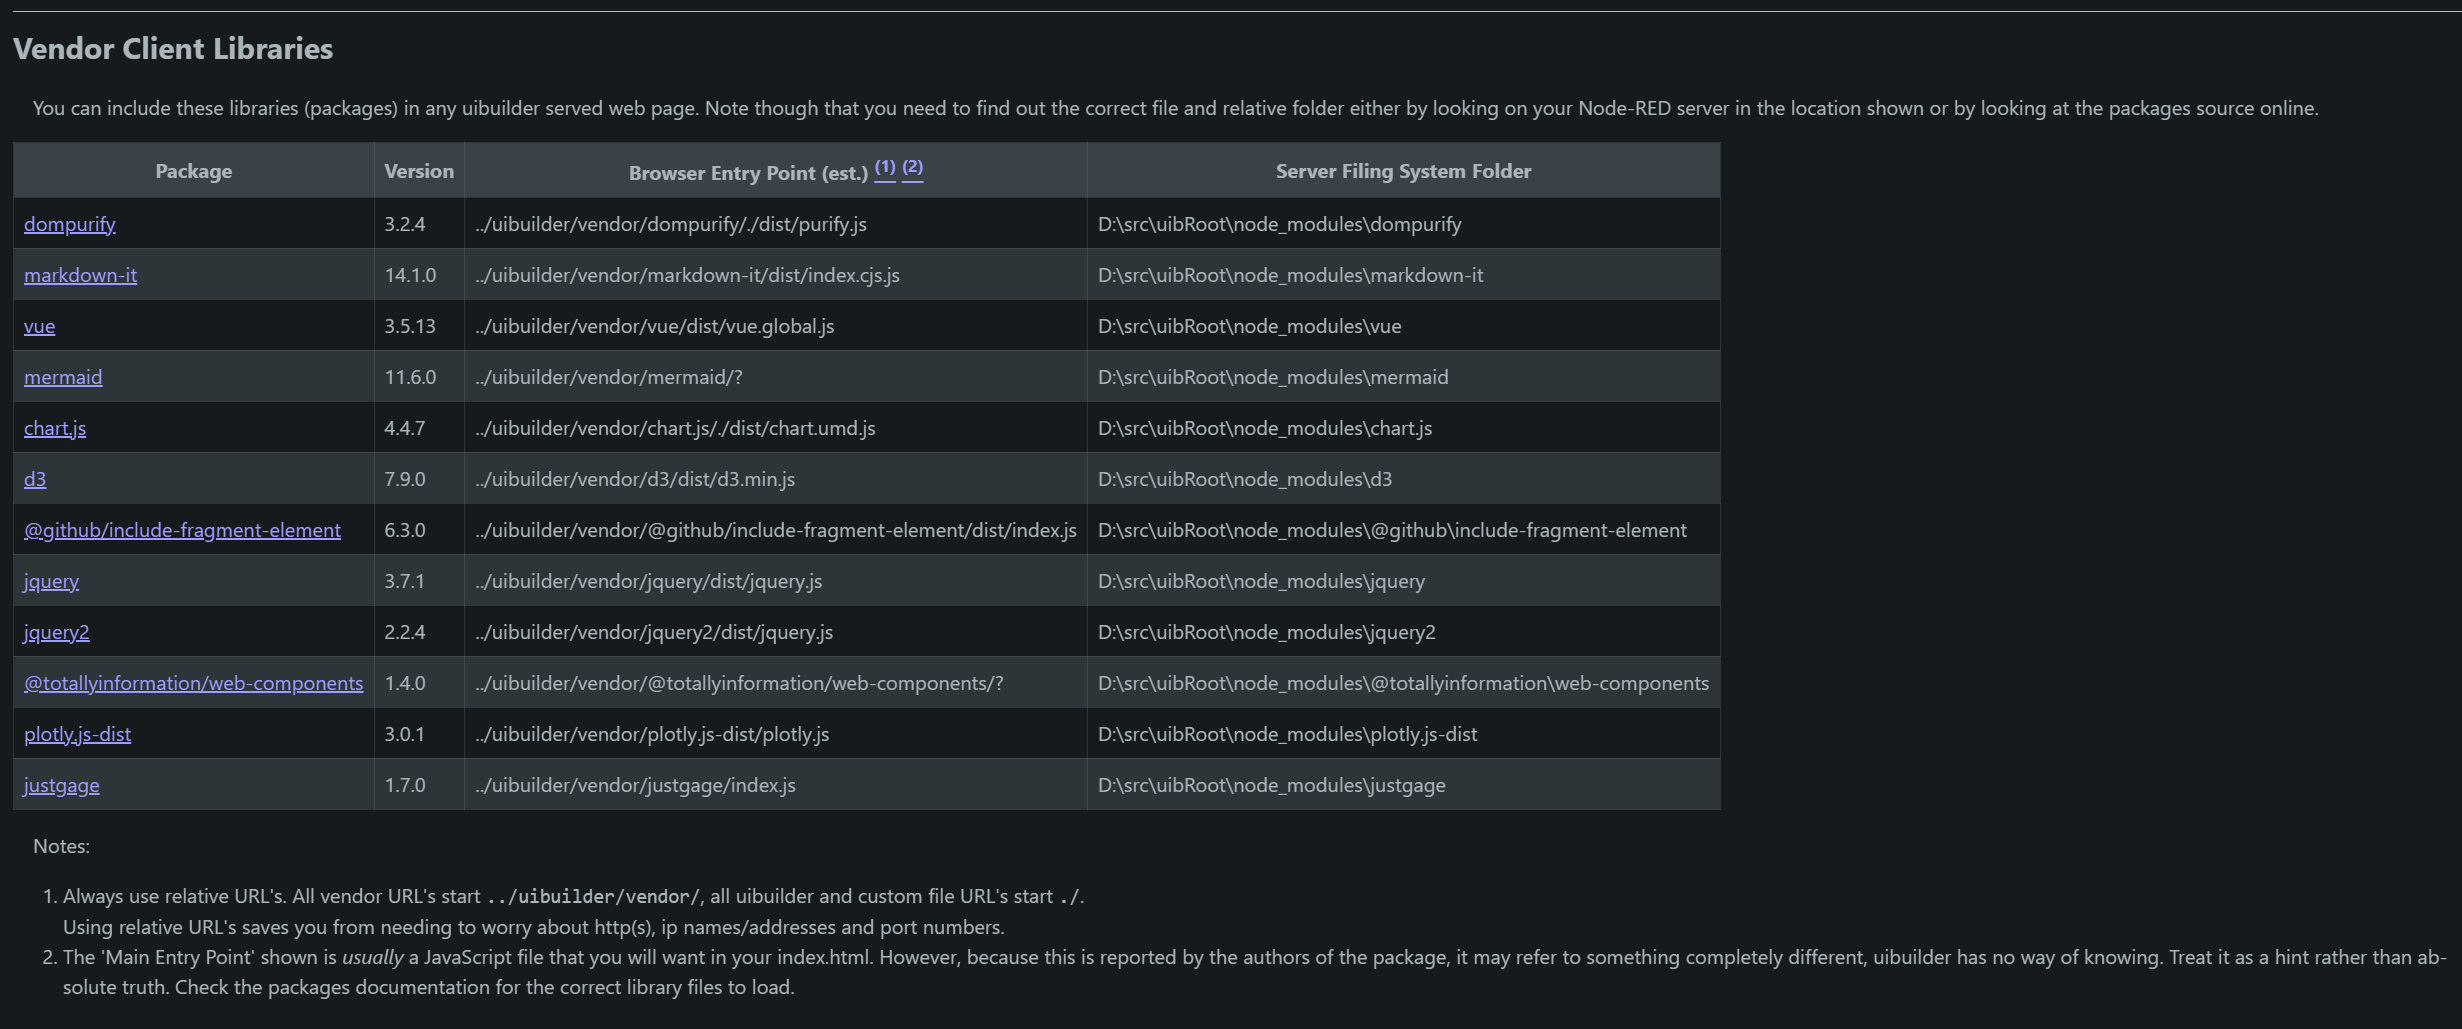This screenshot has width=2462, height=1029.
Task: Open the dompurify package link
Action: click(69, 224)
